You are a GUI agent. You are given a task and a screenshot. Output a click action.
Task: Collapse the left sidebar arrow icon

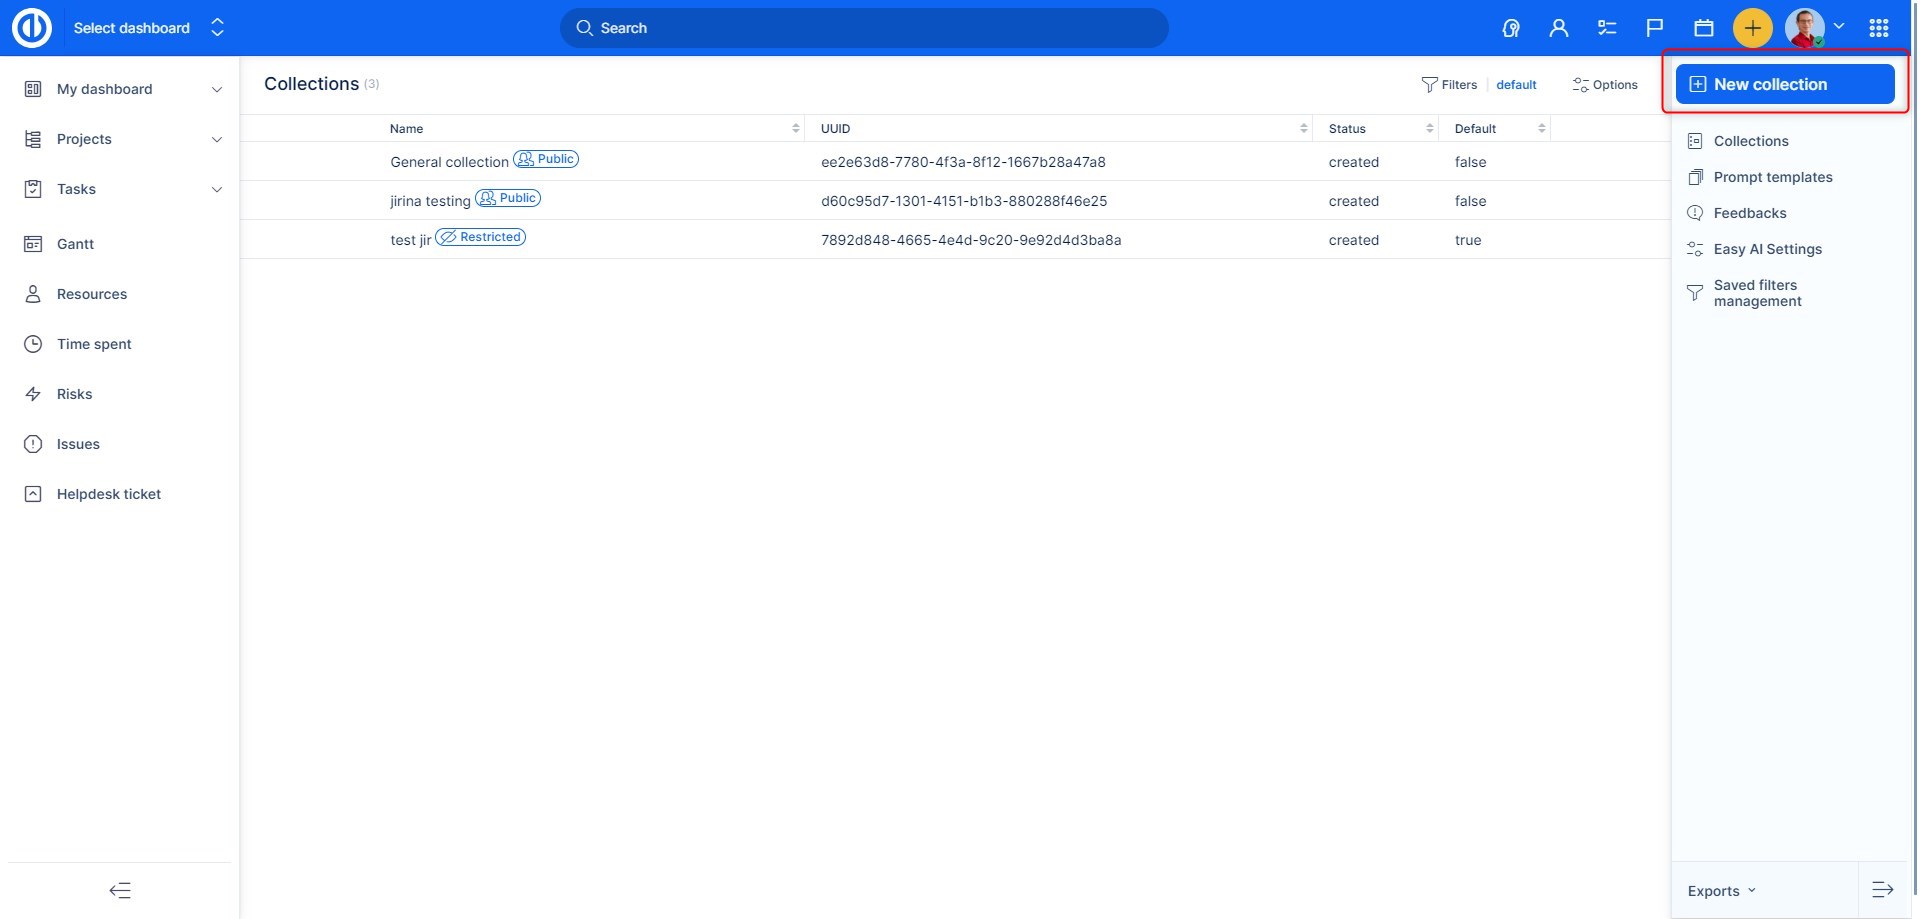click(120, 890)
